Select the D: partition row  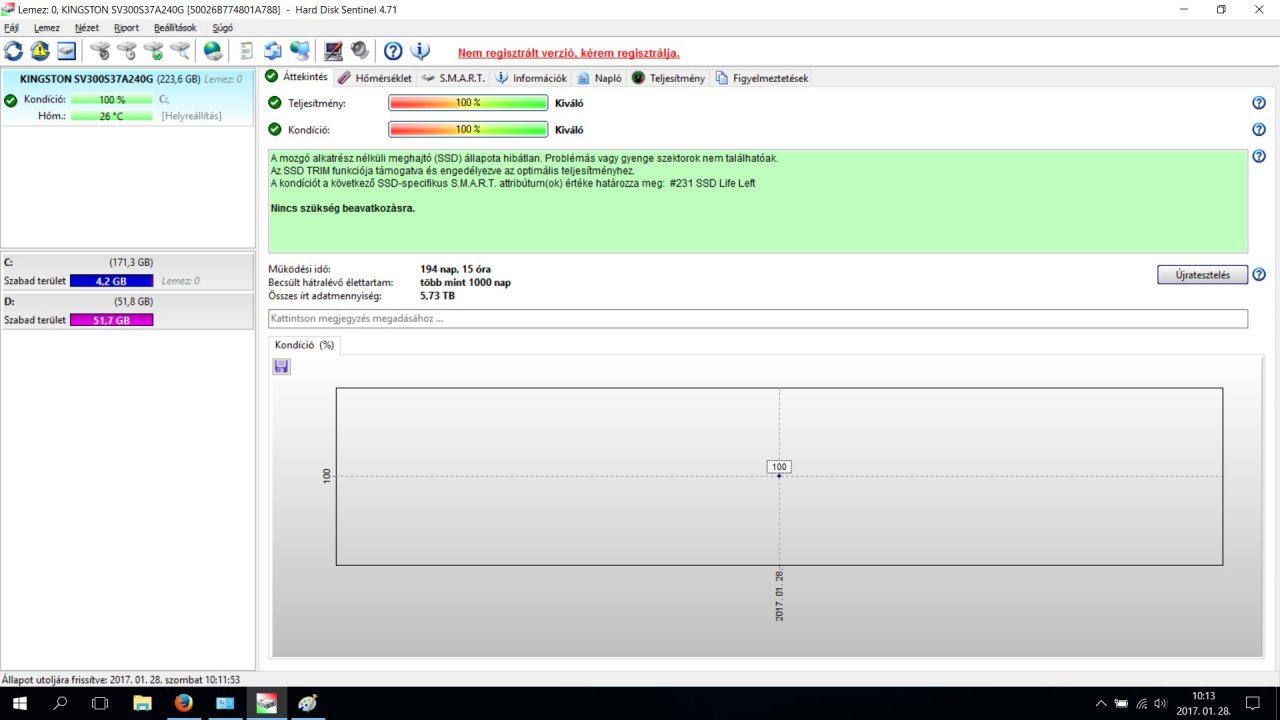click(x=128, y=311)
